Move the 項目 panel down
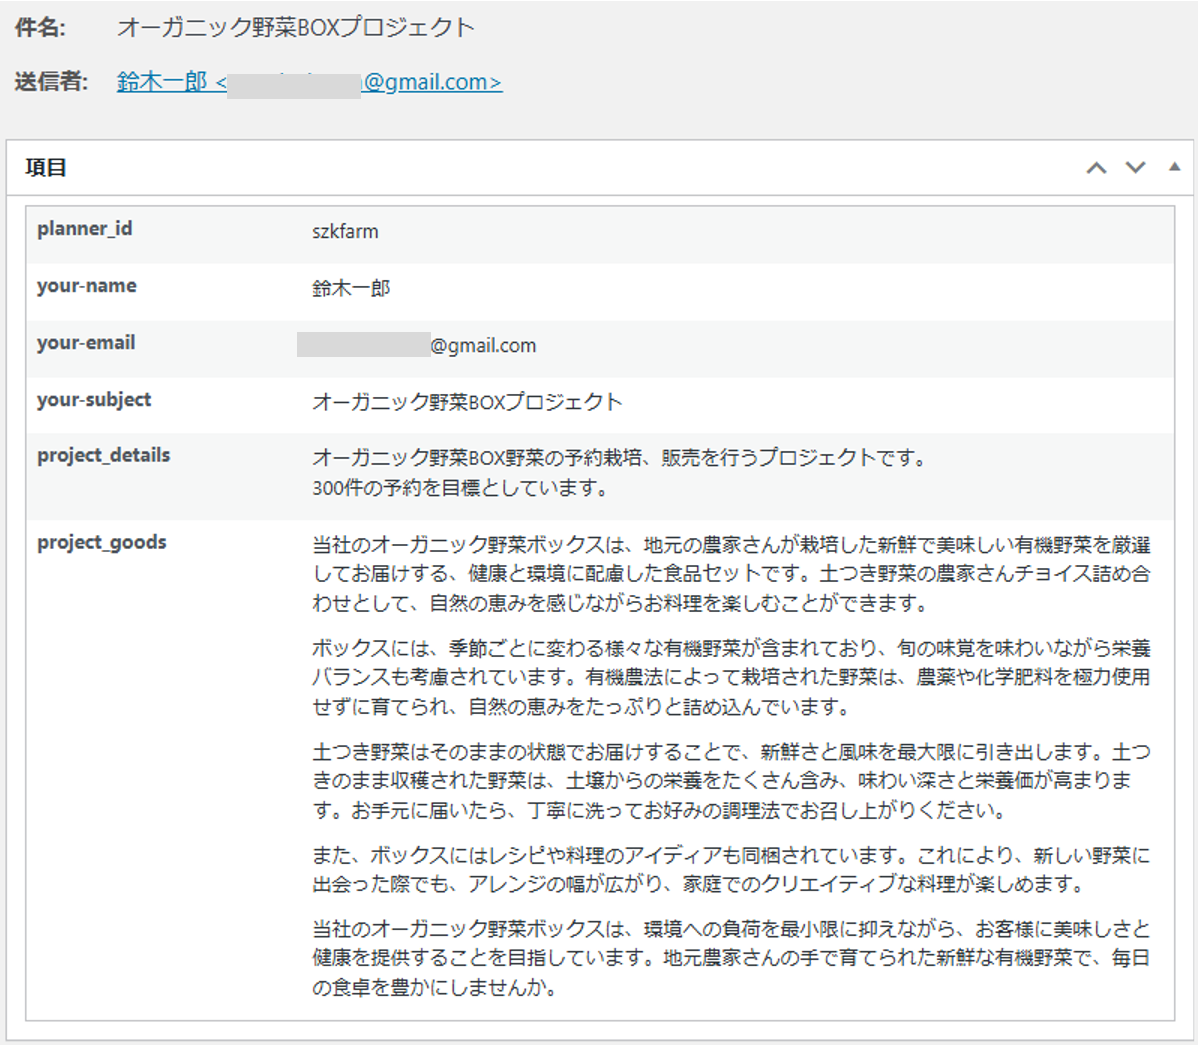1198x1045 pixels. click(1135, 168)
